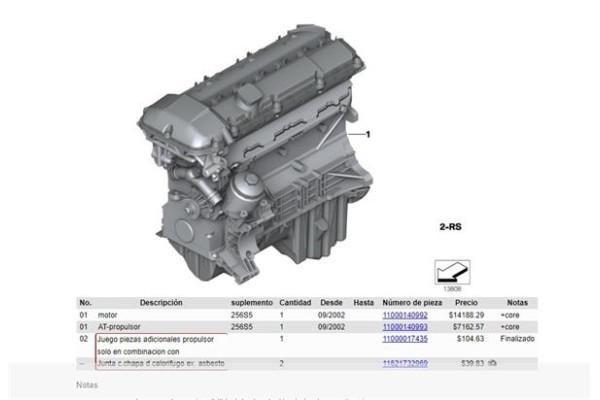Click the arrow icon labeled 13808
The width and height of the screenshot is (600, 400).
(452, 272)
